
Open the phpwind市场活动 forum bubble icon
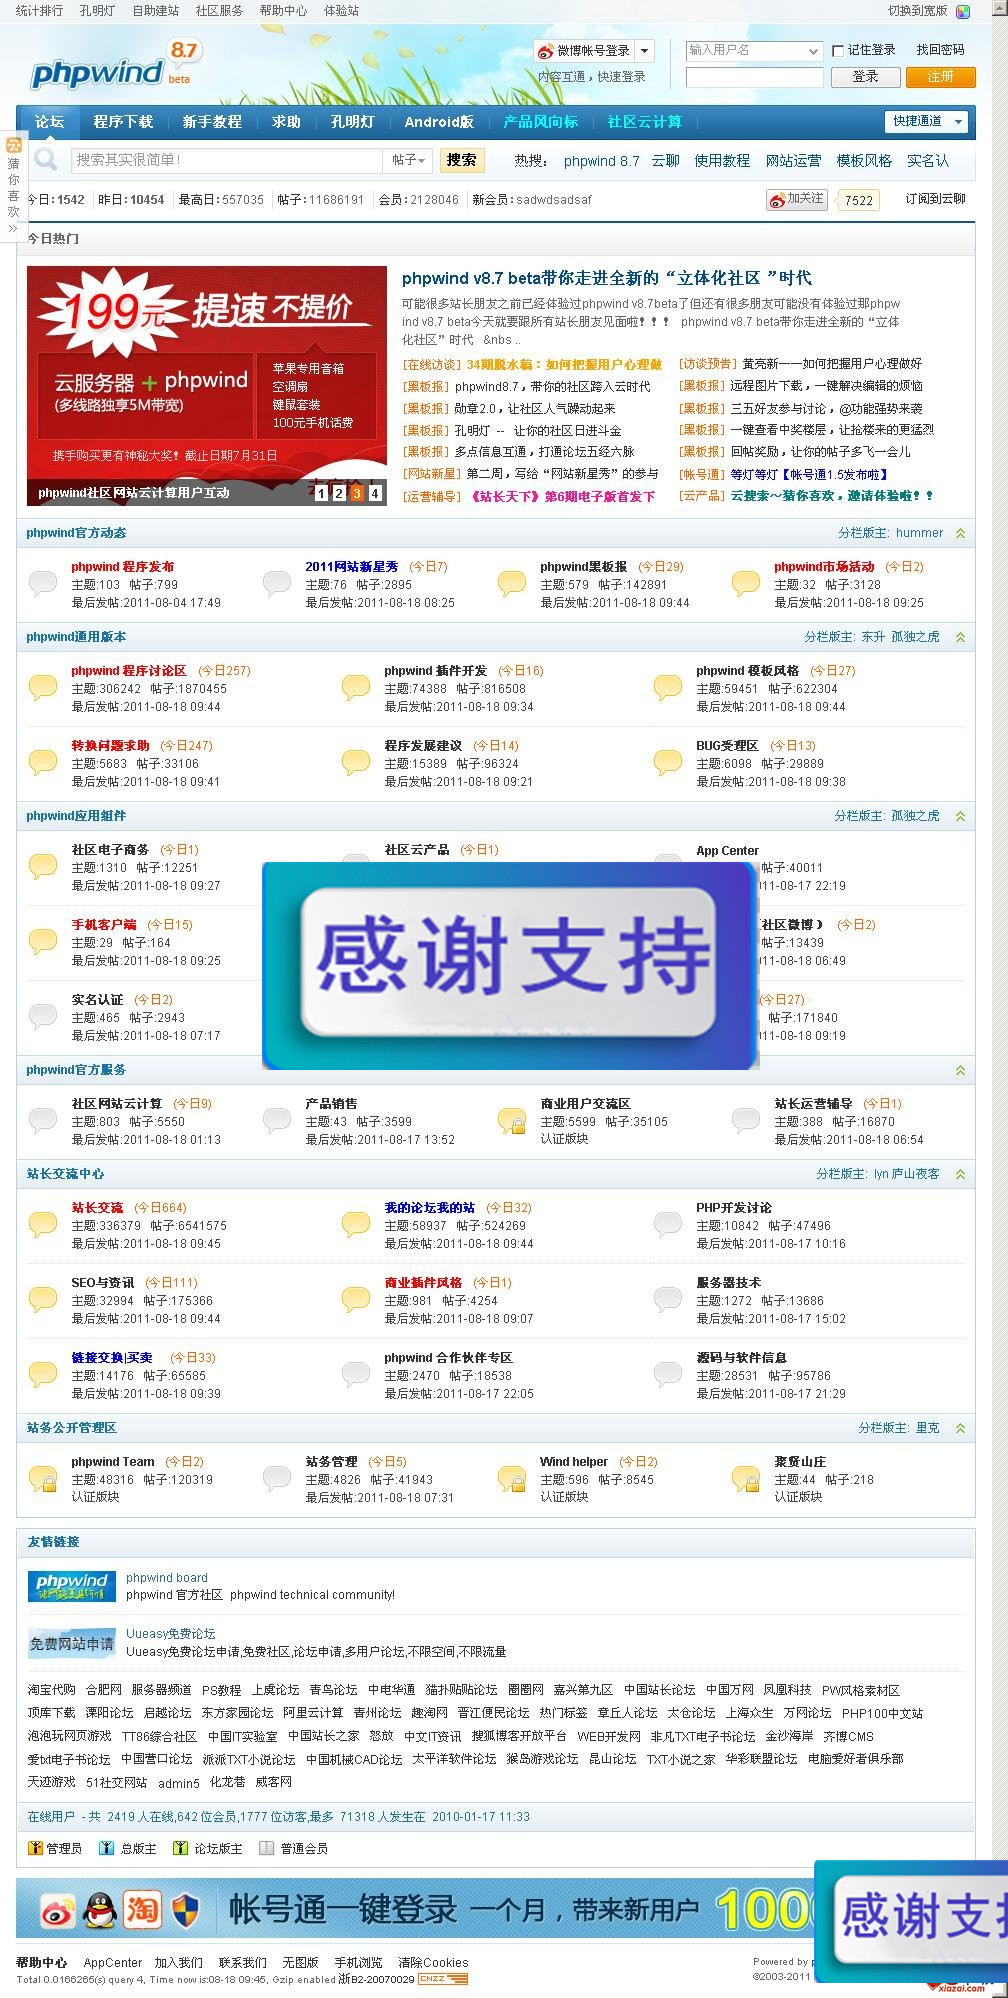point(746,582)
